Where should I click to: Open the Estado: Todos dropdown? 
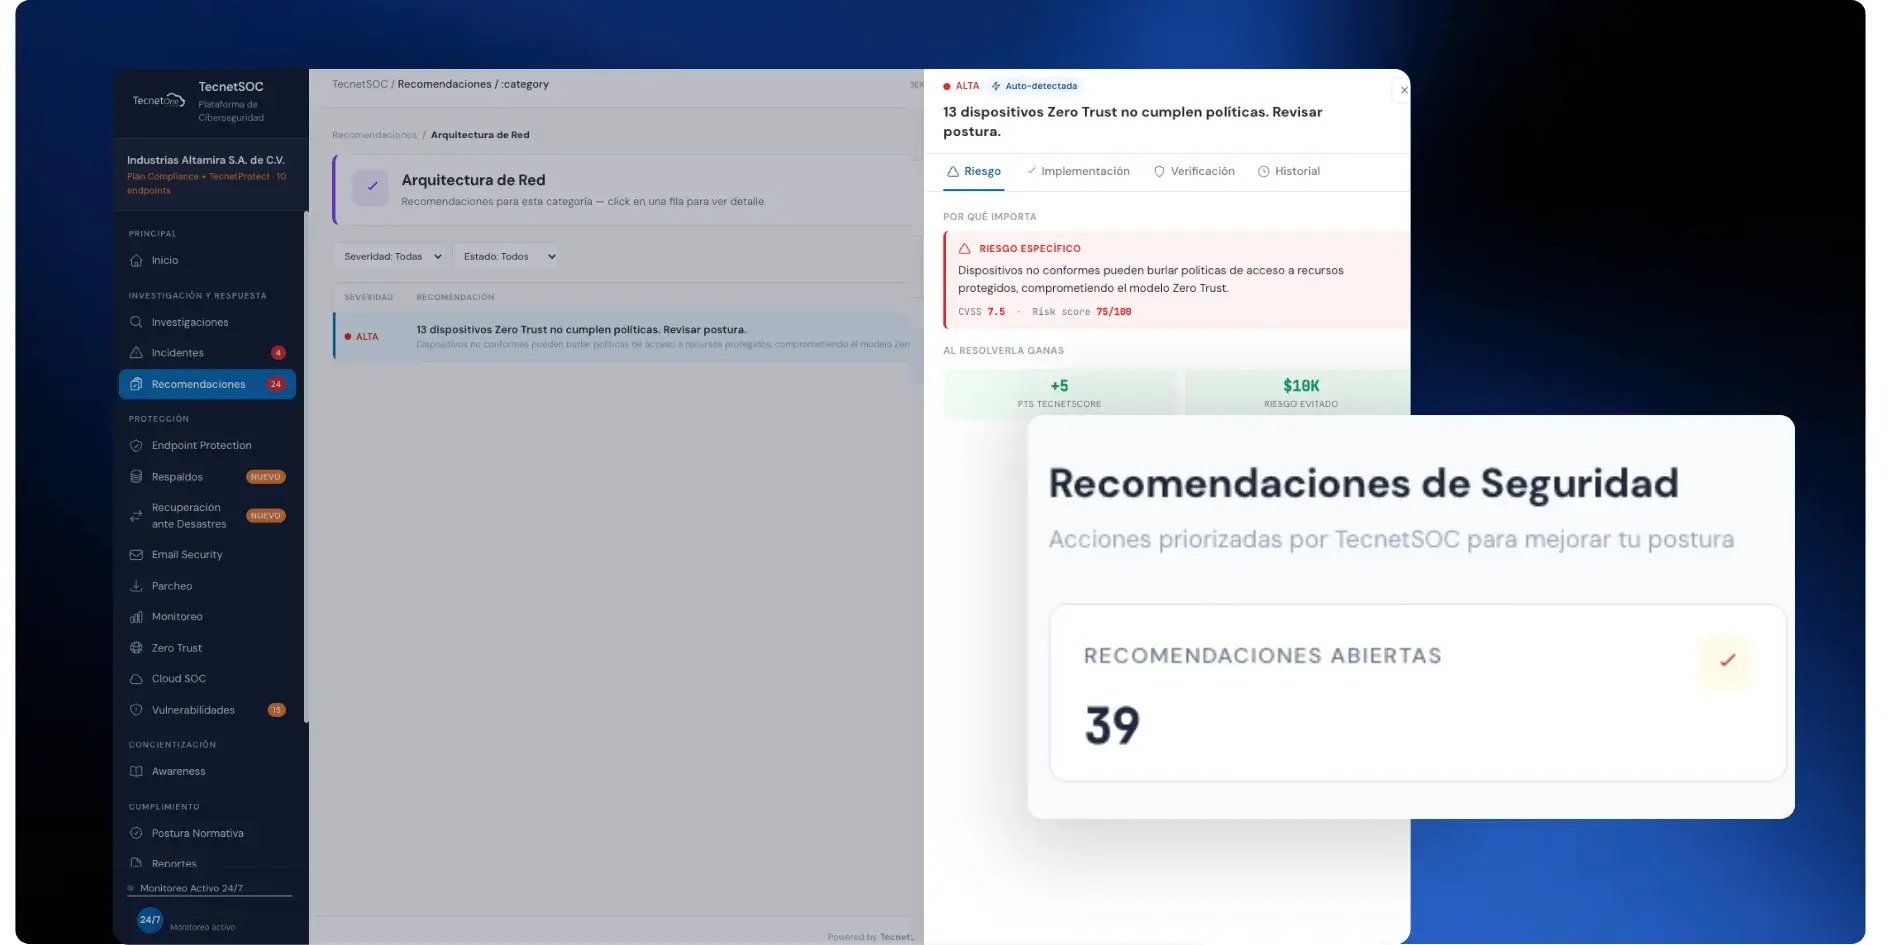point(505,257)
